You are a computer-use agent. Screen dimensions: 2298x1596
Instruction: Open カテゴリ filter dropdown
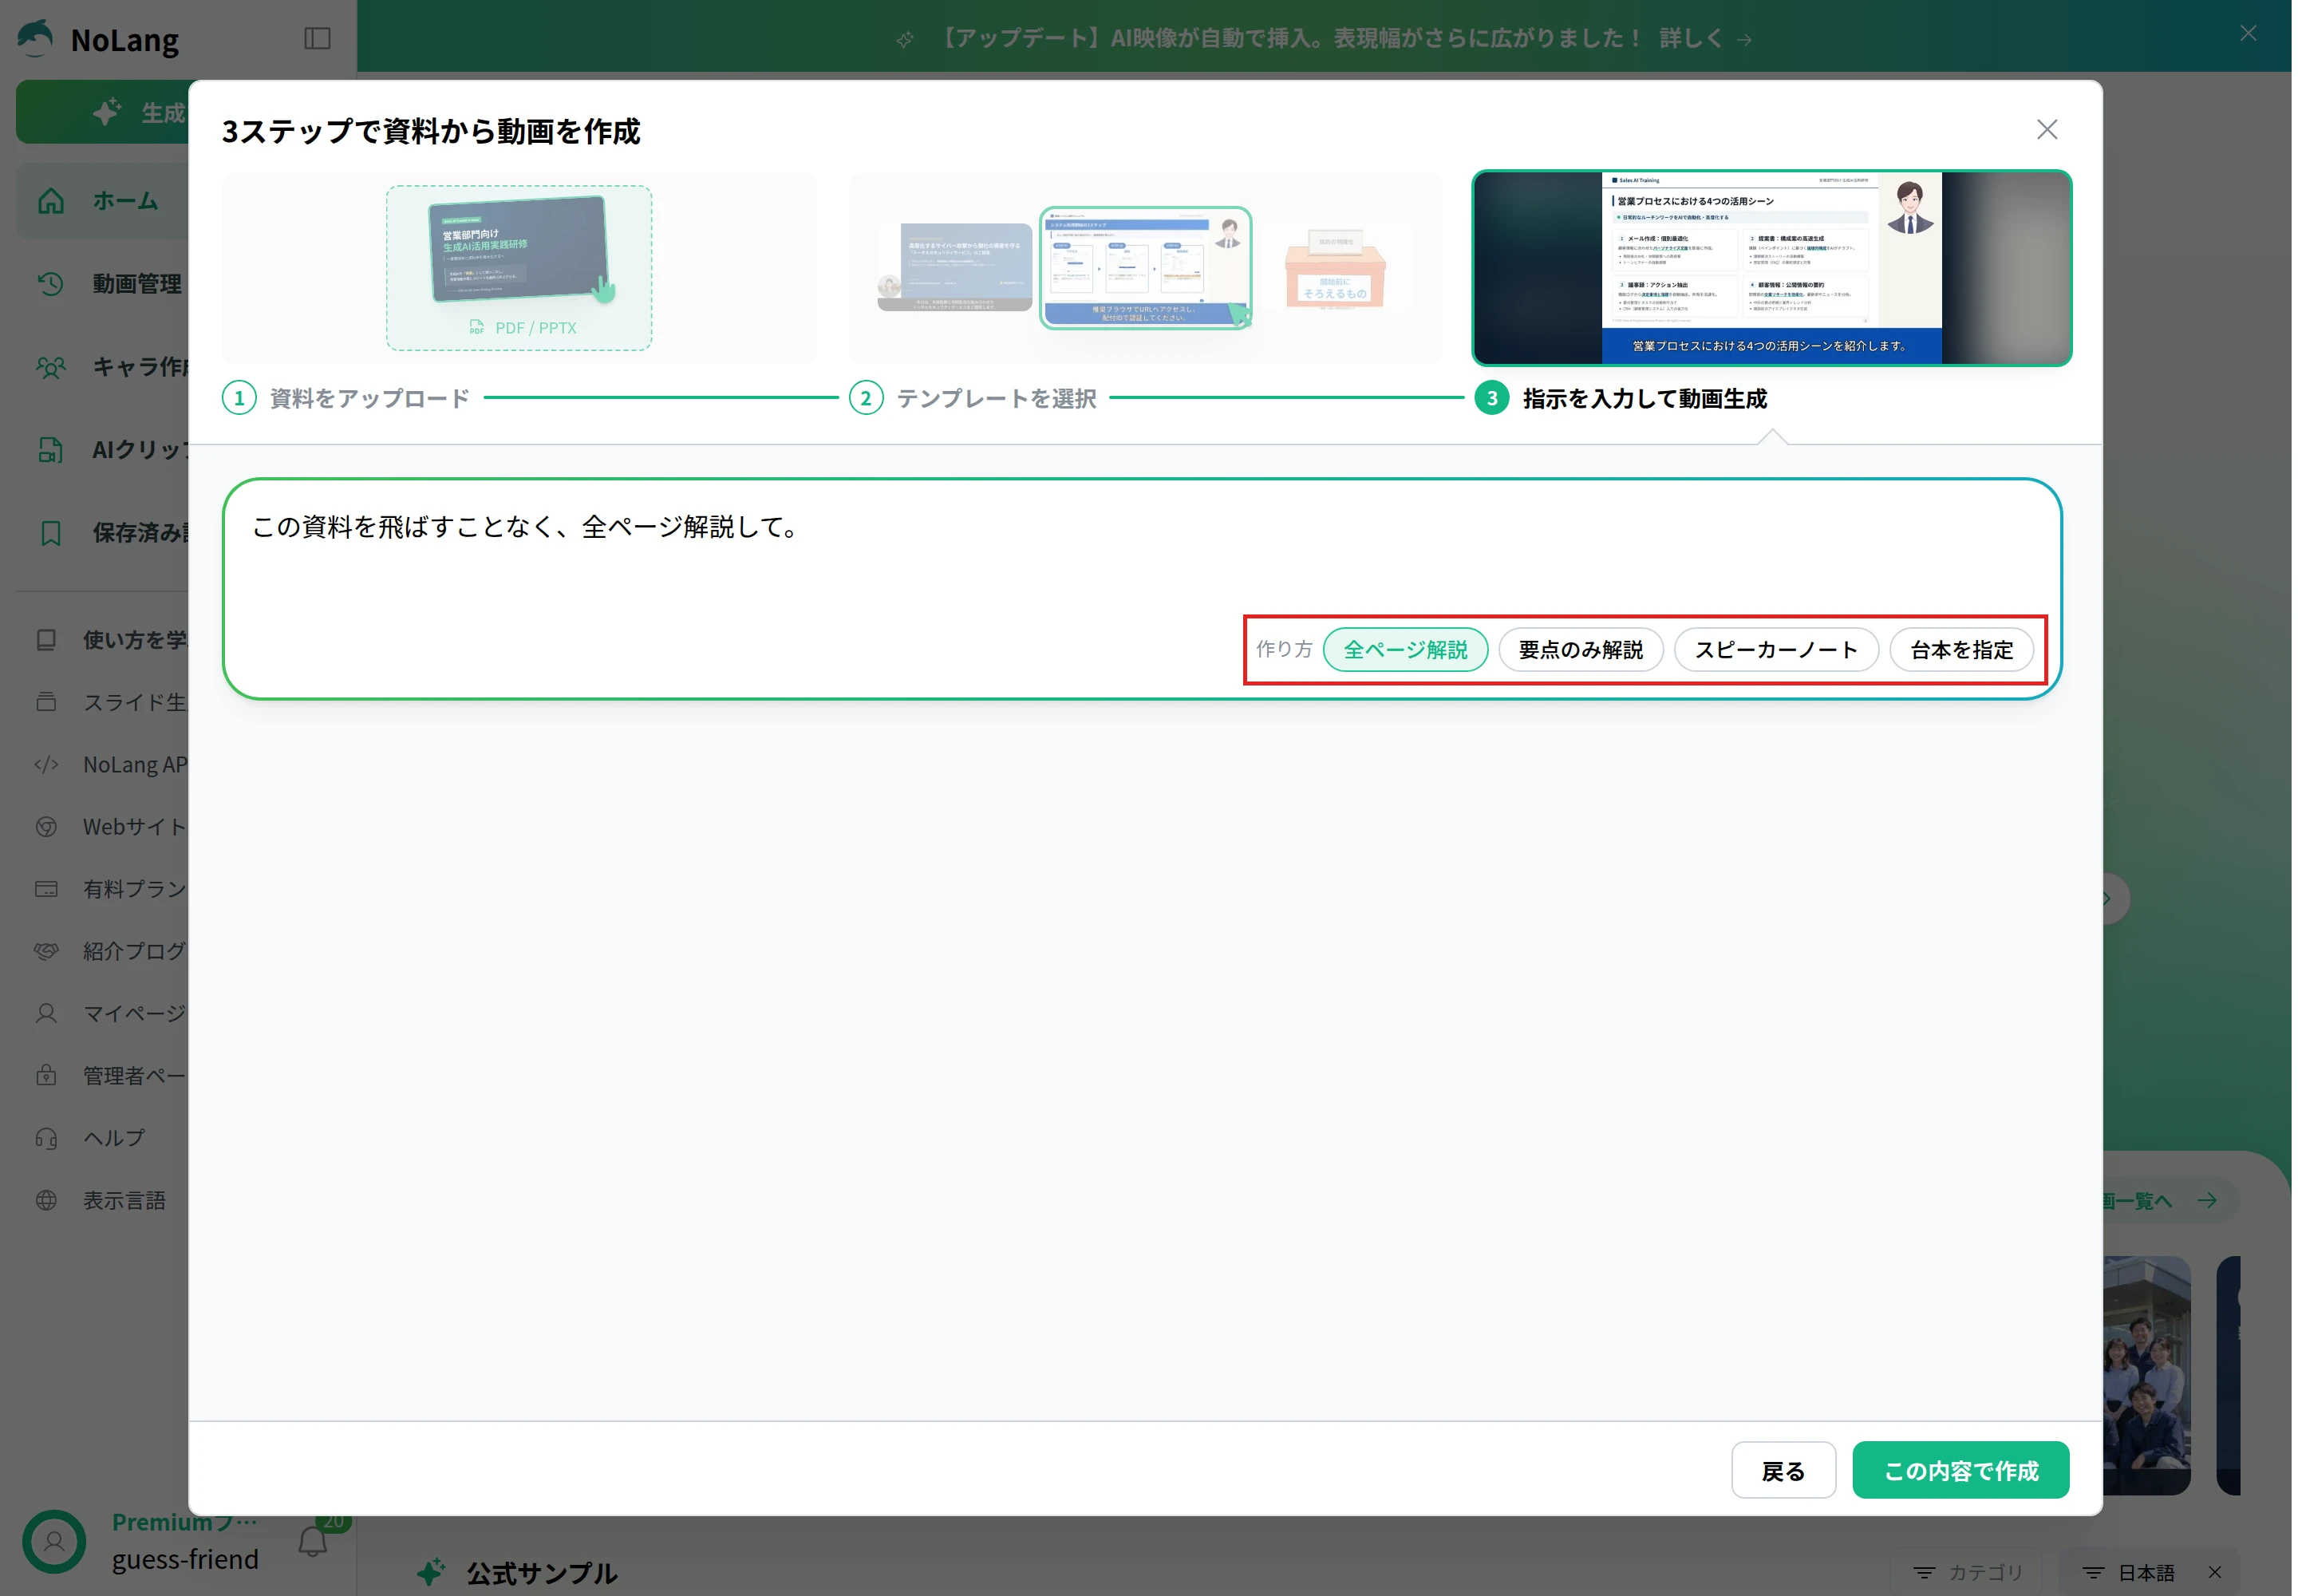pos(1967,1572)
